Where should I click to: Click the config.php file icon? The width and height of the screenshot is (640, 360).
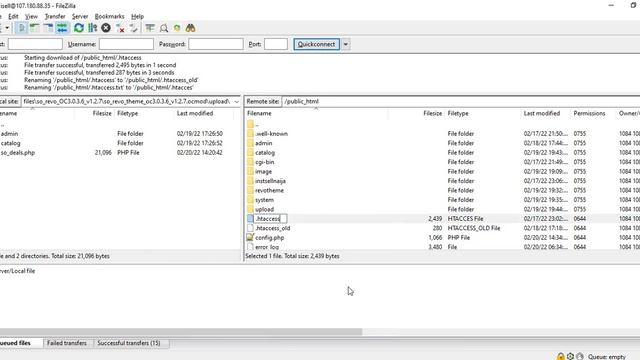pyautogui.click(x=250, y=237)
